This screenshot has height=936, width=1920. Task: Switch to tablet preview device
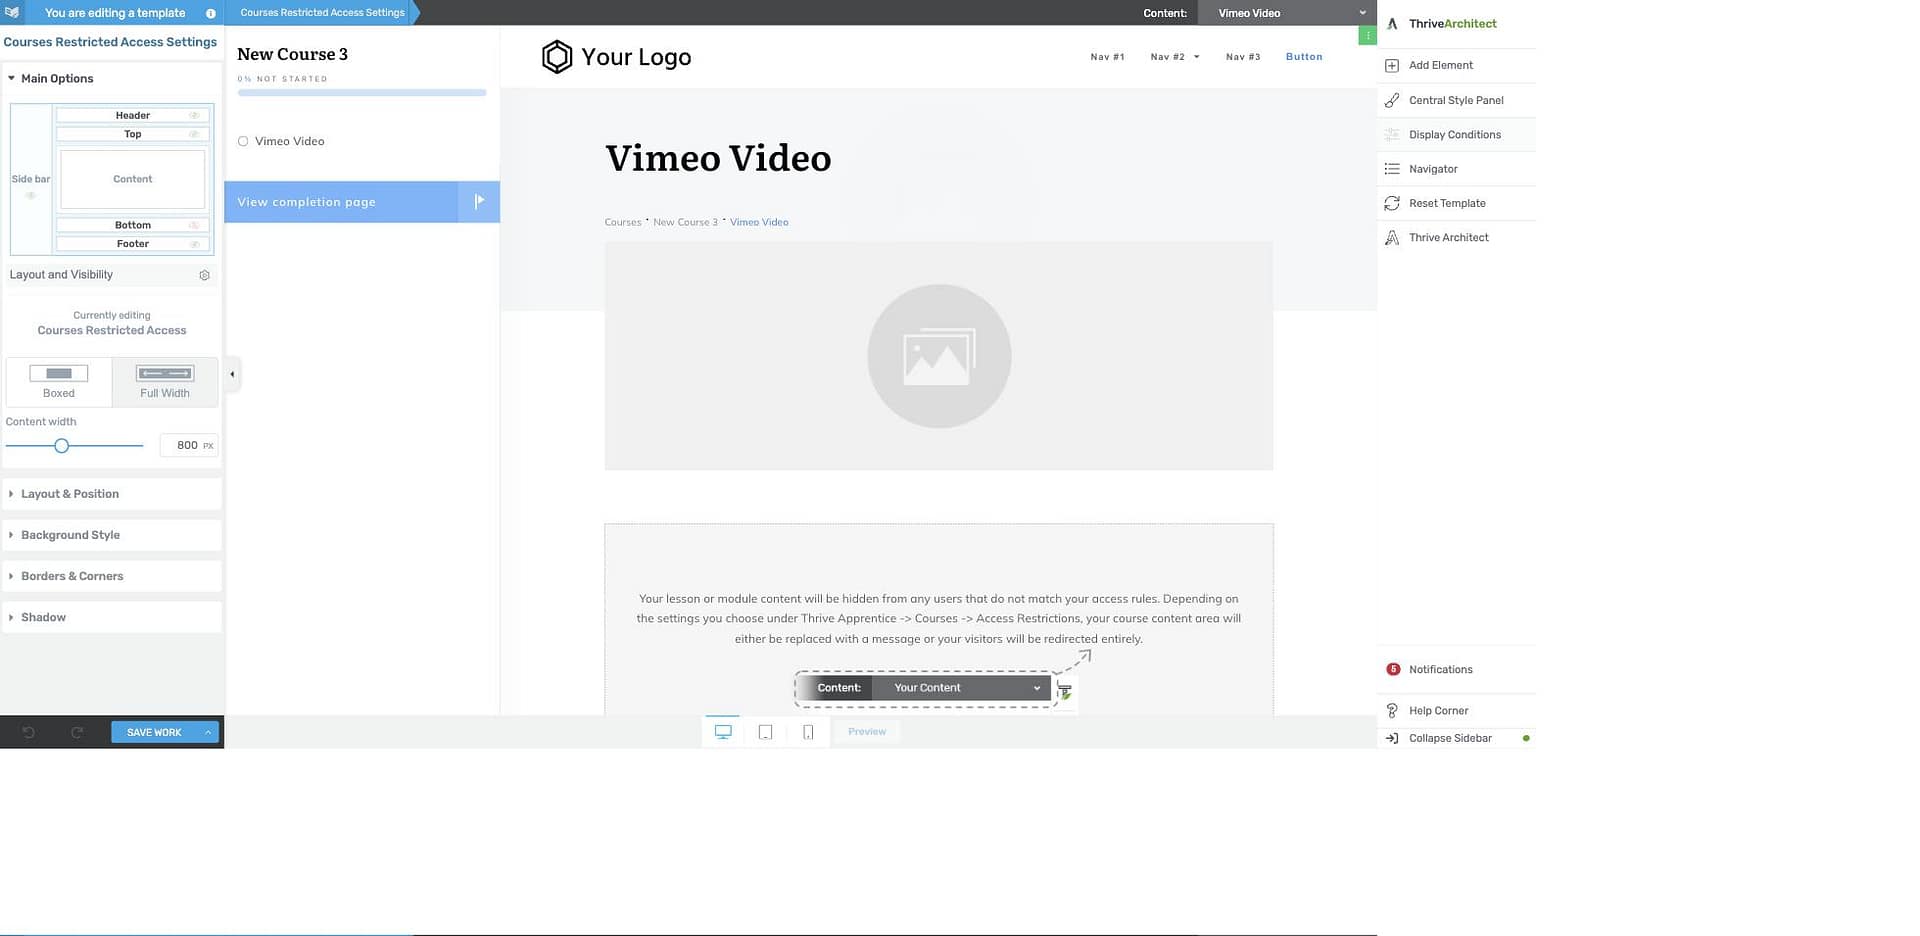click(x=765, y=732)
